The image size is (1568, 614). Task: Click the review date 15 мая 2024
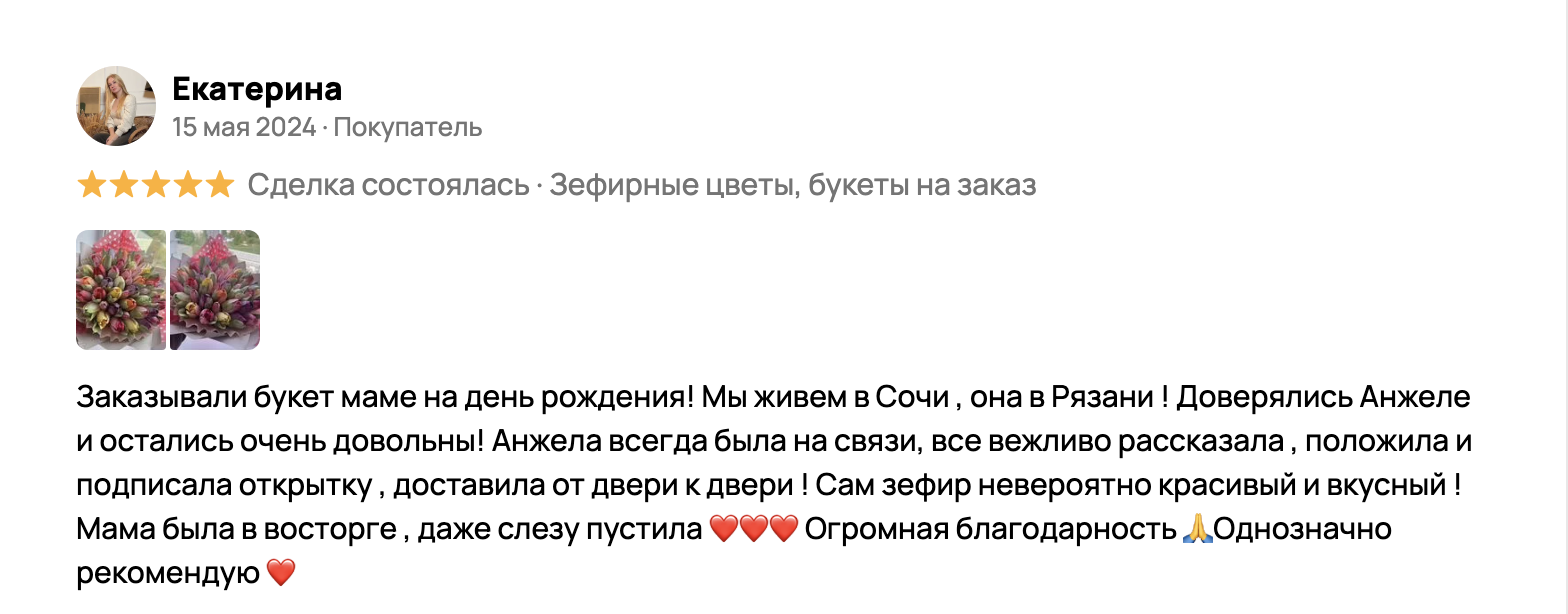click(x=244, y=128)
